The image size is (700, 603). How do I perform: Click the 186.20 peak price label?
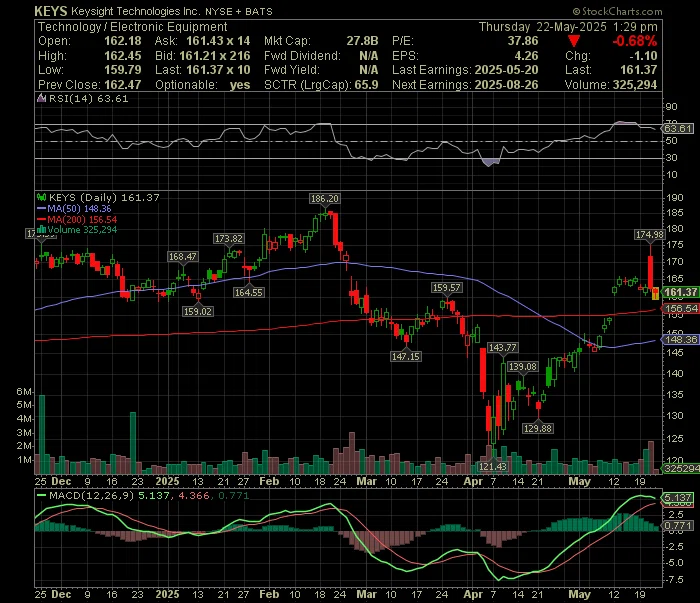(x=325, y=199)
